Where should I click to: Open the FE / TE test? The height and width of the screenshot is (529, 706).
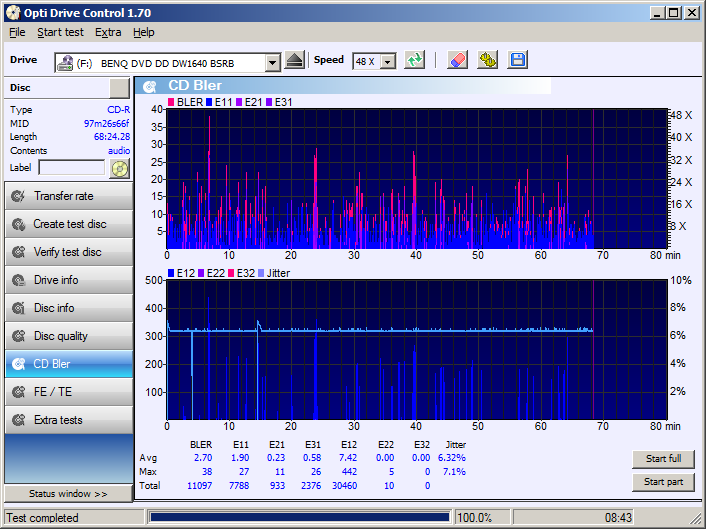coord(68,392)
